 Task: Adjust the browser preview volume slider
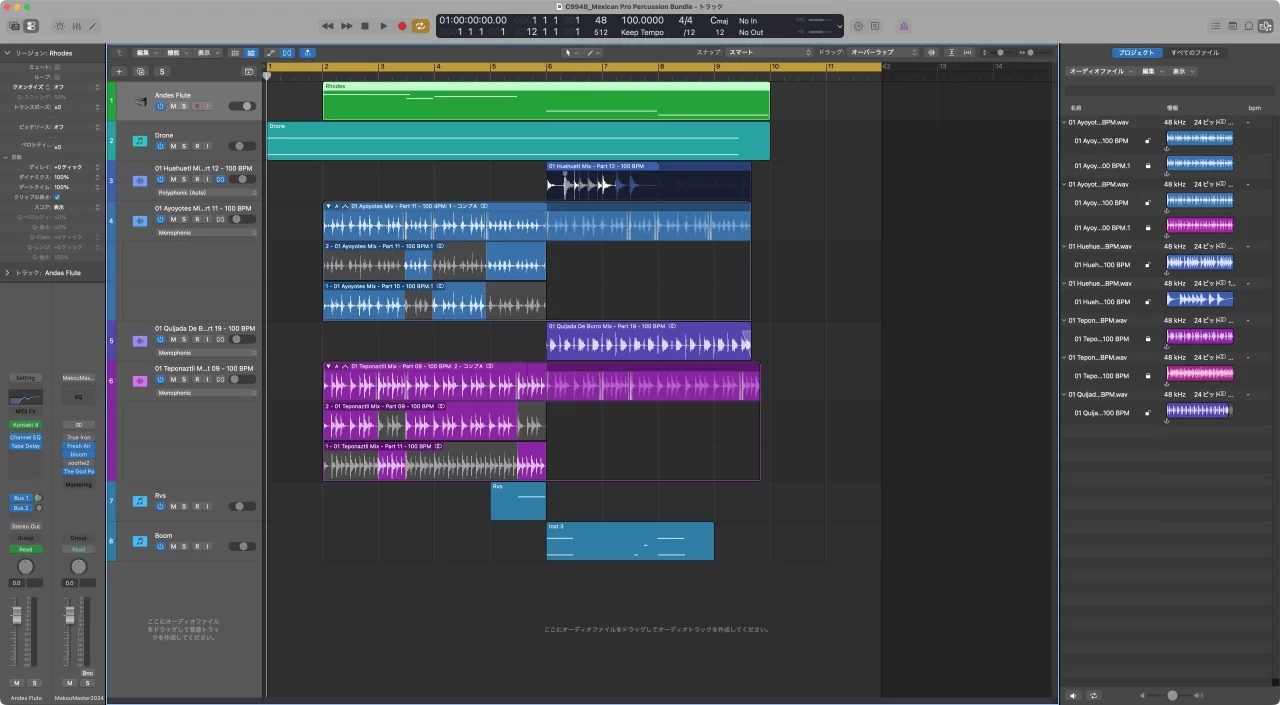(x=1172, y=695)
